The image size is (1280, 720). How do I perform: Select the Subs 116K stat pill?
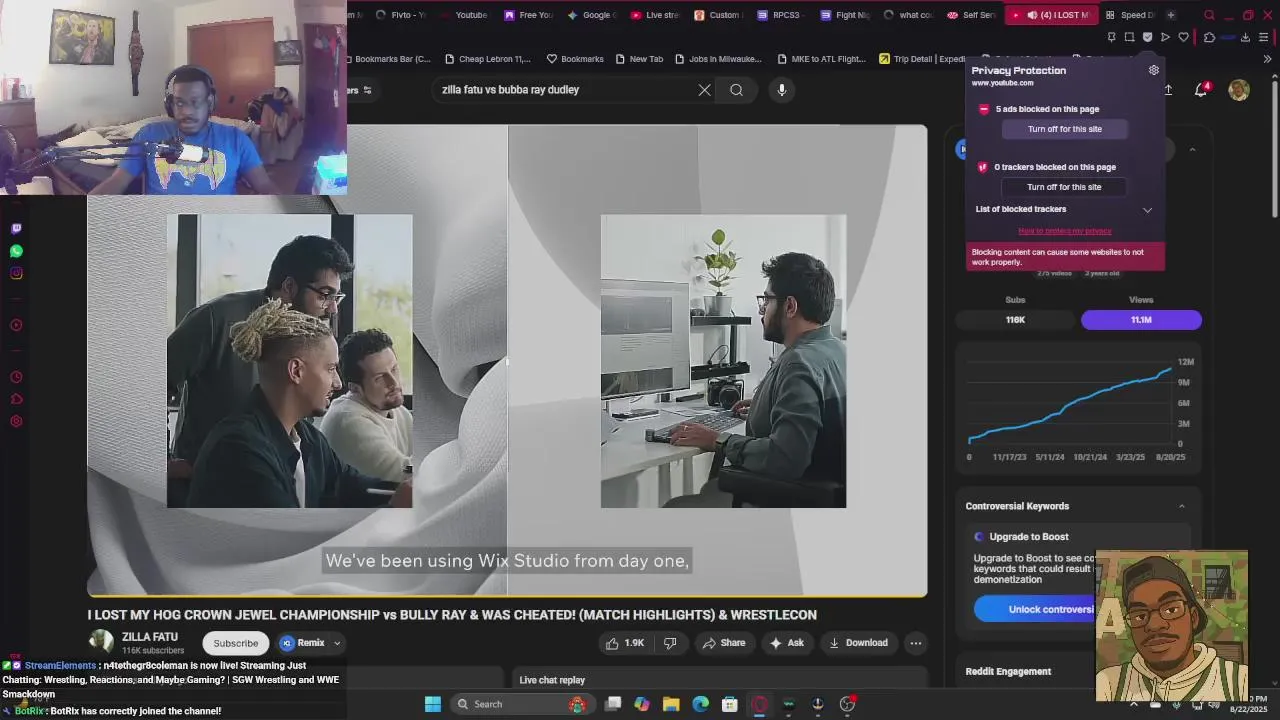pos(1015,320)
